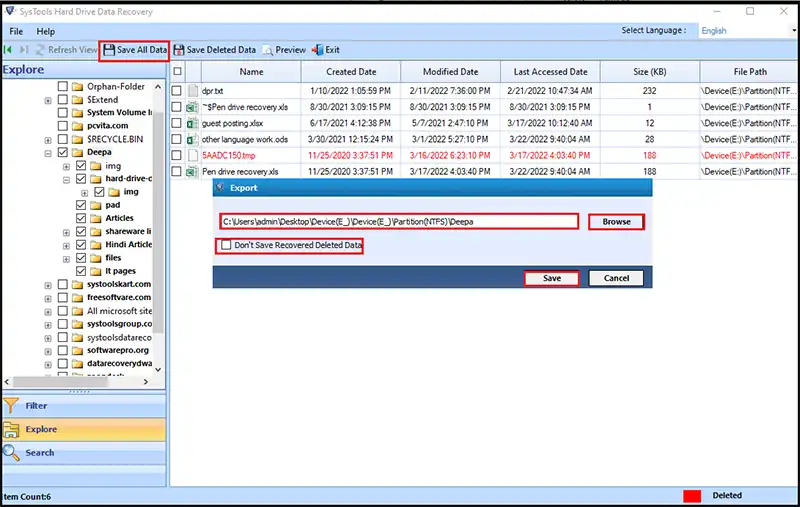Open the Search panel

point(84,453)
